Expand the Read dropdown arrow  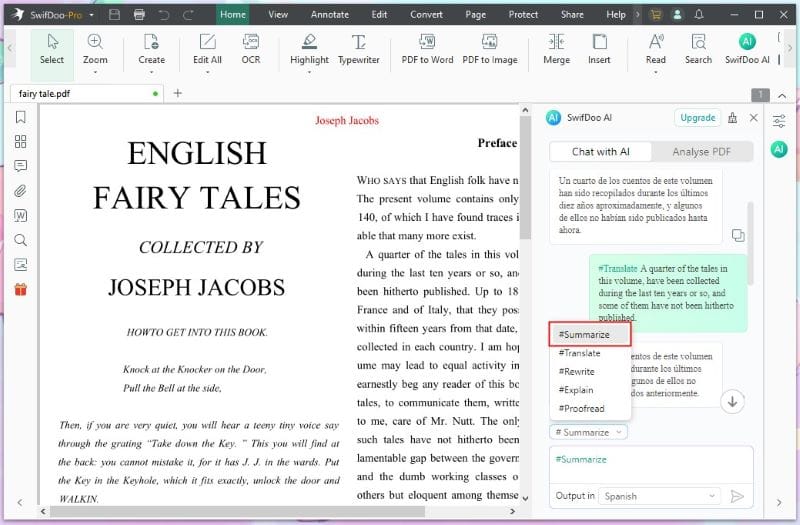point(656,72)
